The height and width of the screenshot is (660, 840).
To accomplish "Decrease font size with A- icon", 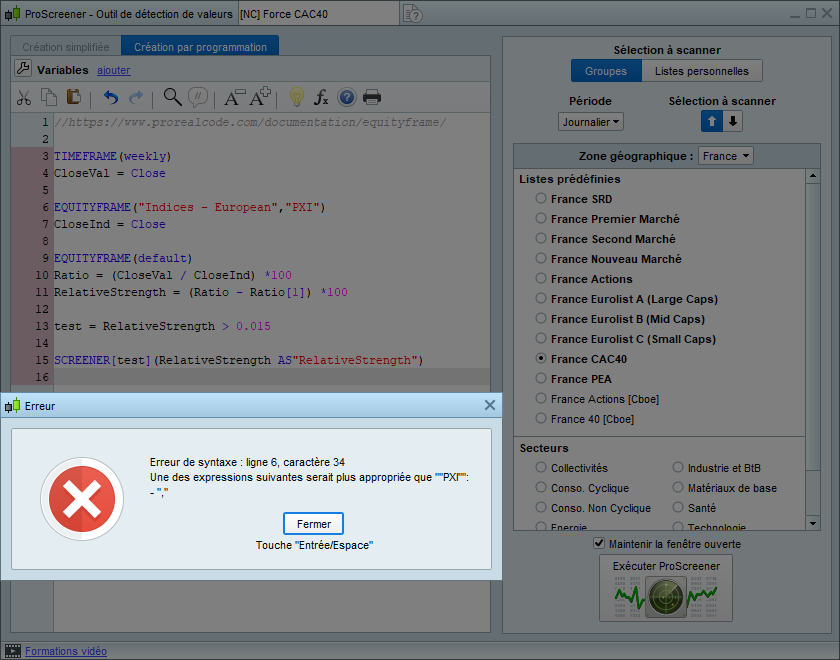I will [x=234, y=97].
